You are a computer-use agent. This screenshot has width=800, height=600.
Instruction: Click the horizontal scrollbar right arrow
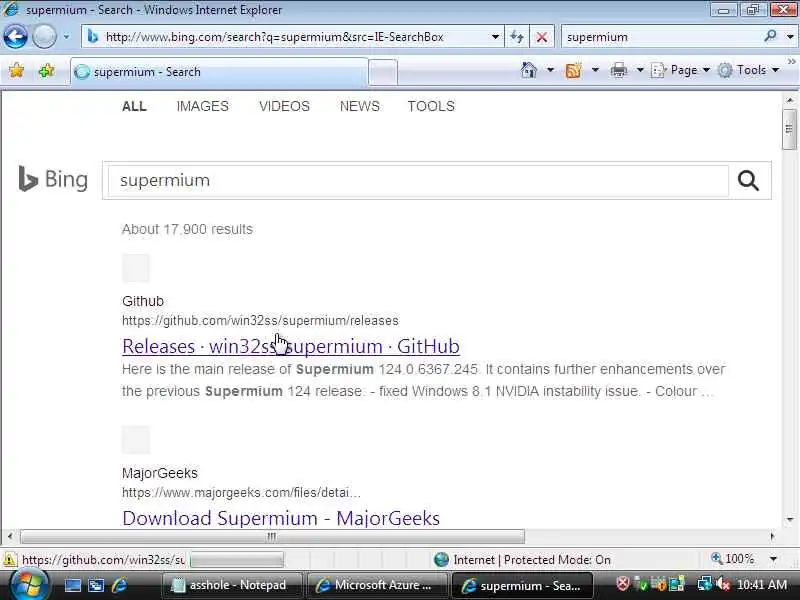(772, 536)
